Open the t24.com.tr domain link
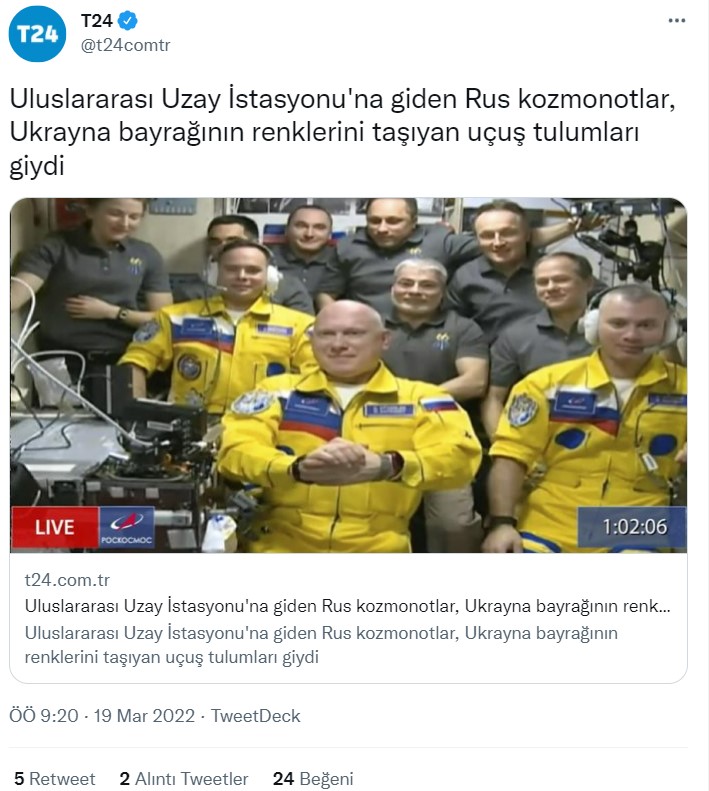This screenshot has width=709, height=791. 67,580
